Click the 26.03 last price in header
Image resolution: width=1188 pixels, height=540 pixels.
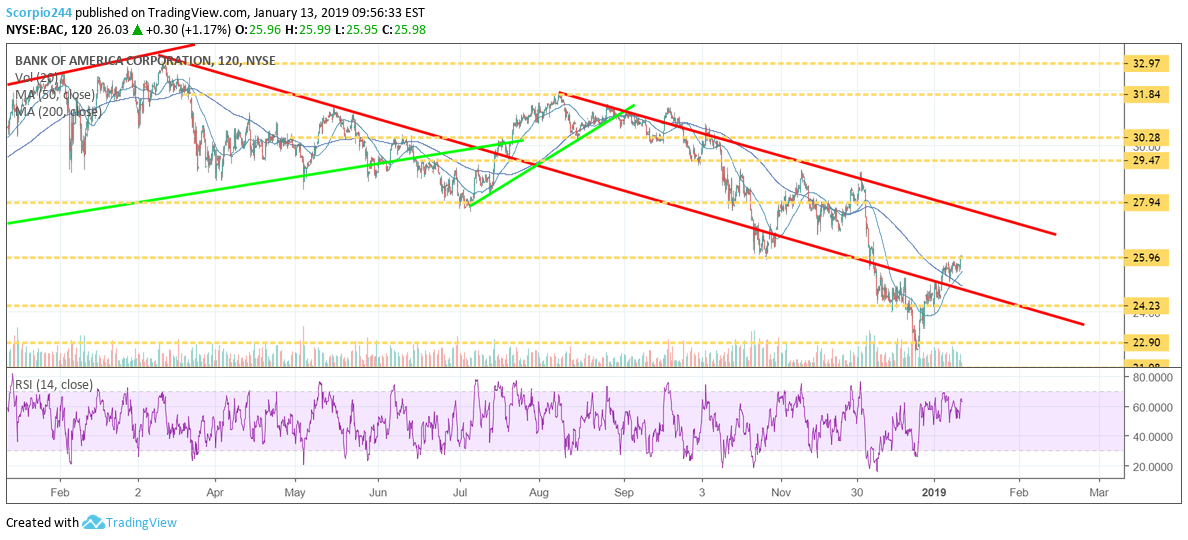point(114,29)
